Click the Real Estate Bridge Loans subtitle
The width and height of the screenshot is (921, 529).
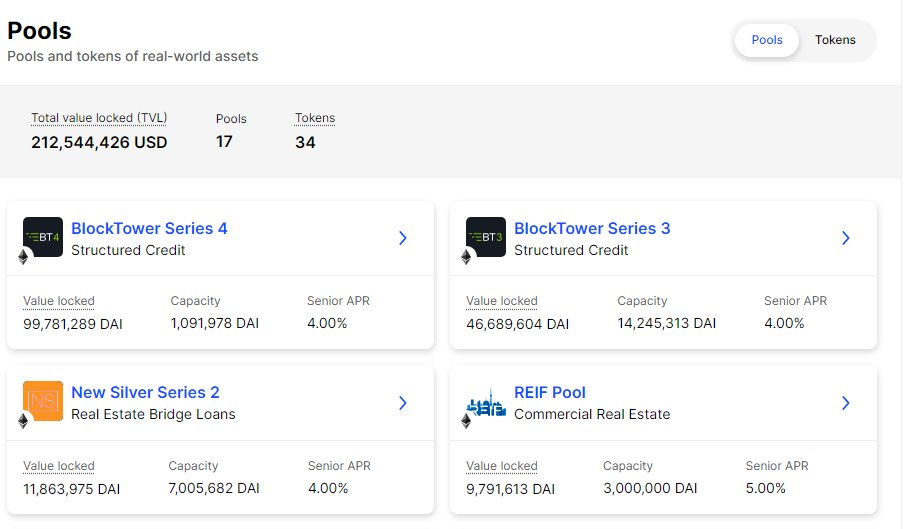click(153, 415)
